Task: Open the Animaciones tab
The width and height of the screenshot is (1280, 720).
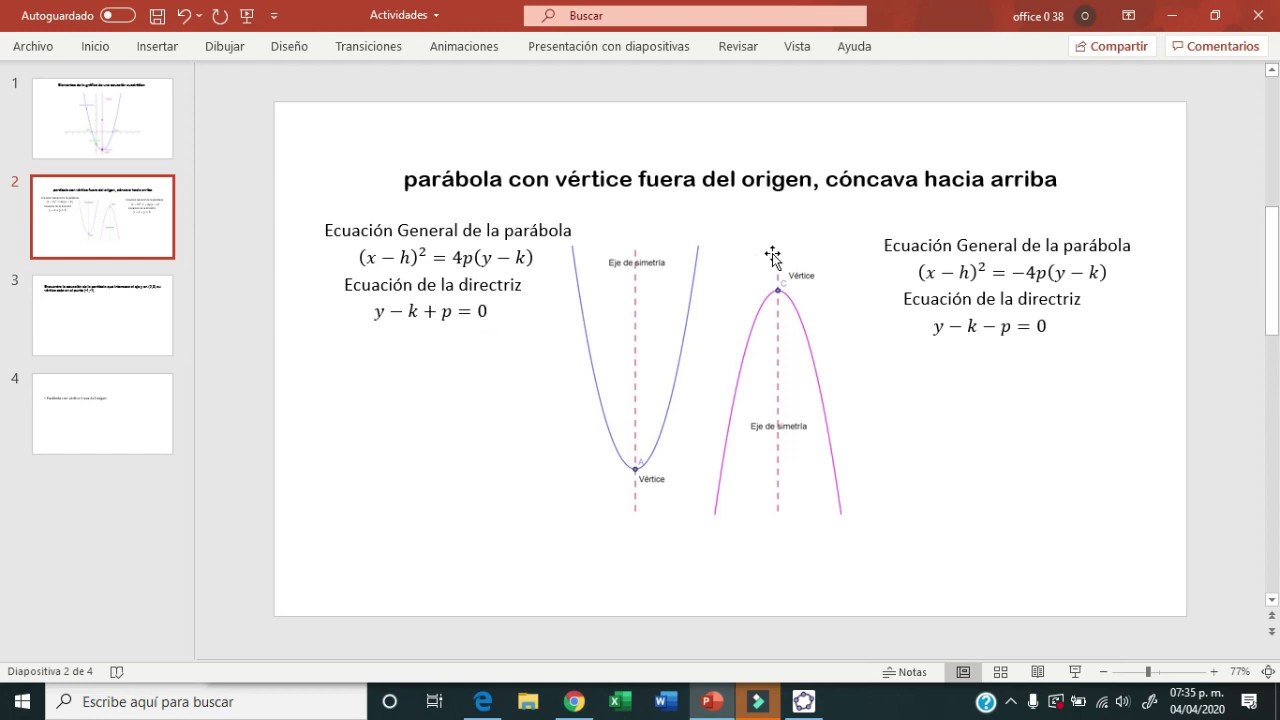Action: [x=464, y=46]
